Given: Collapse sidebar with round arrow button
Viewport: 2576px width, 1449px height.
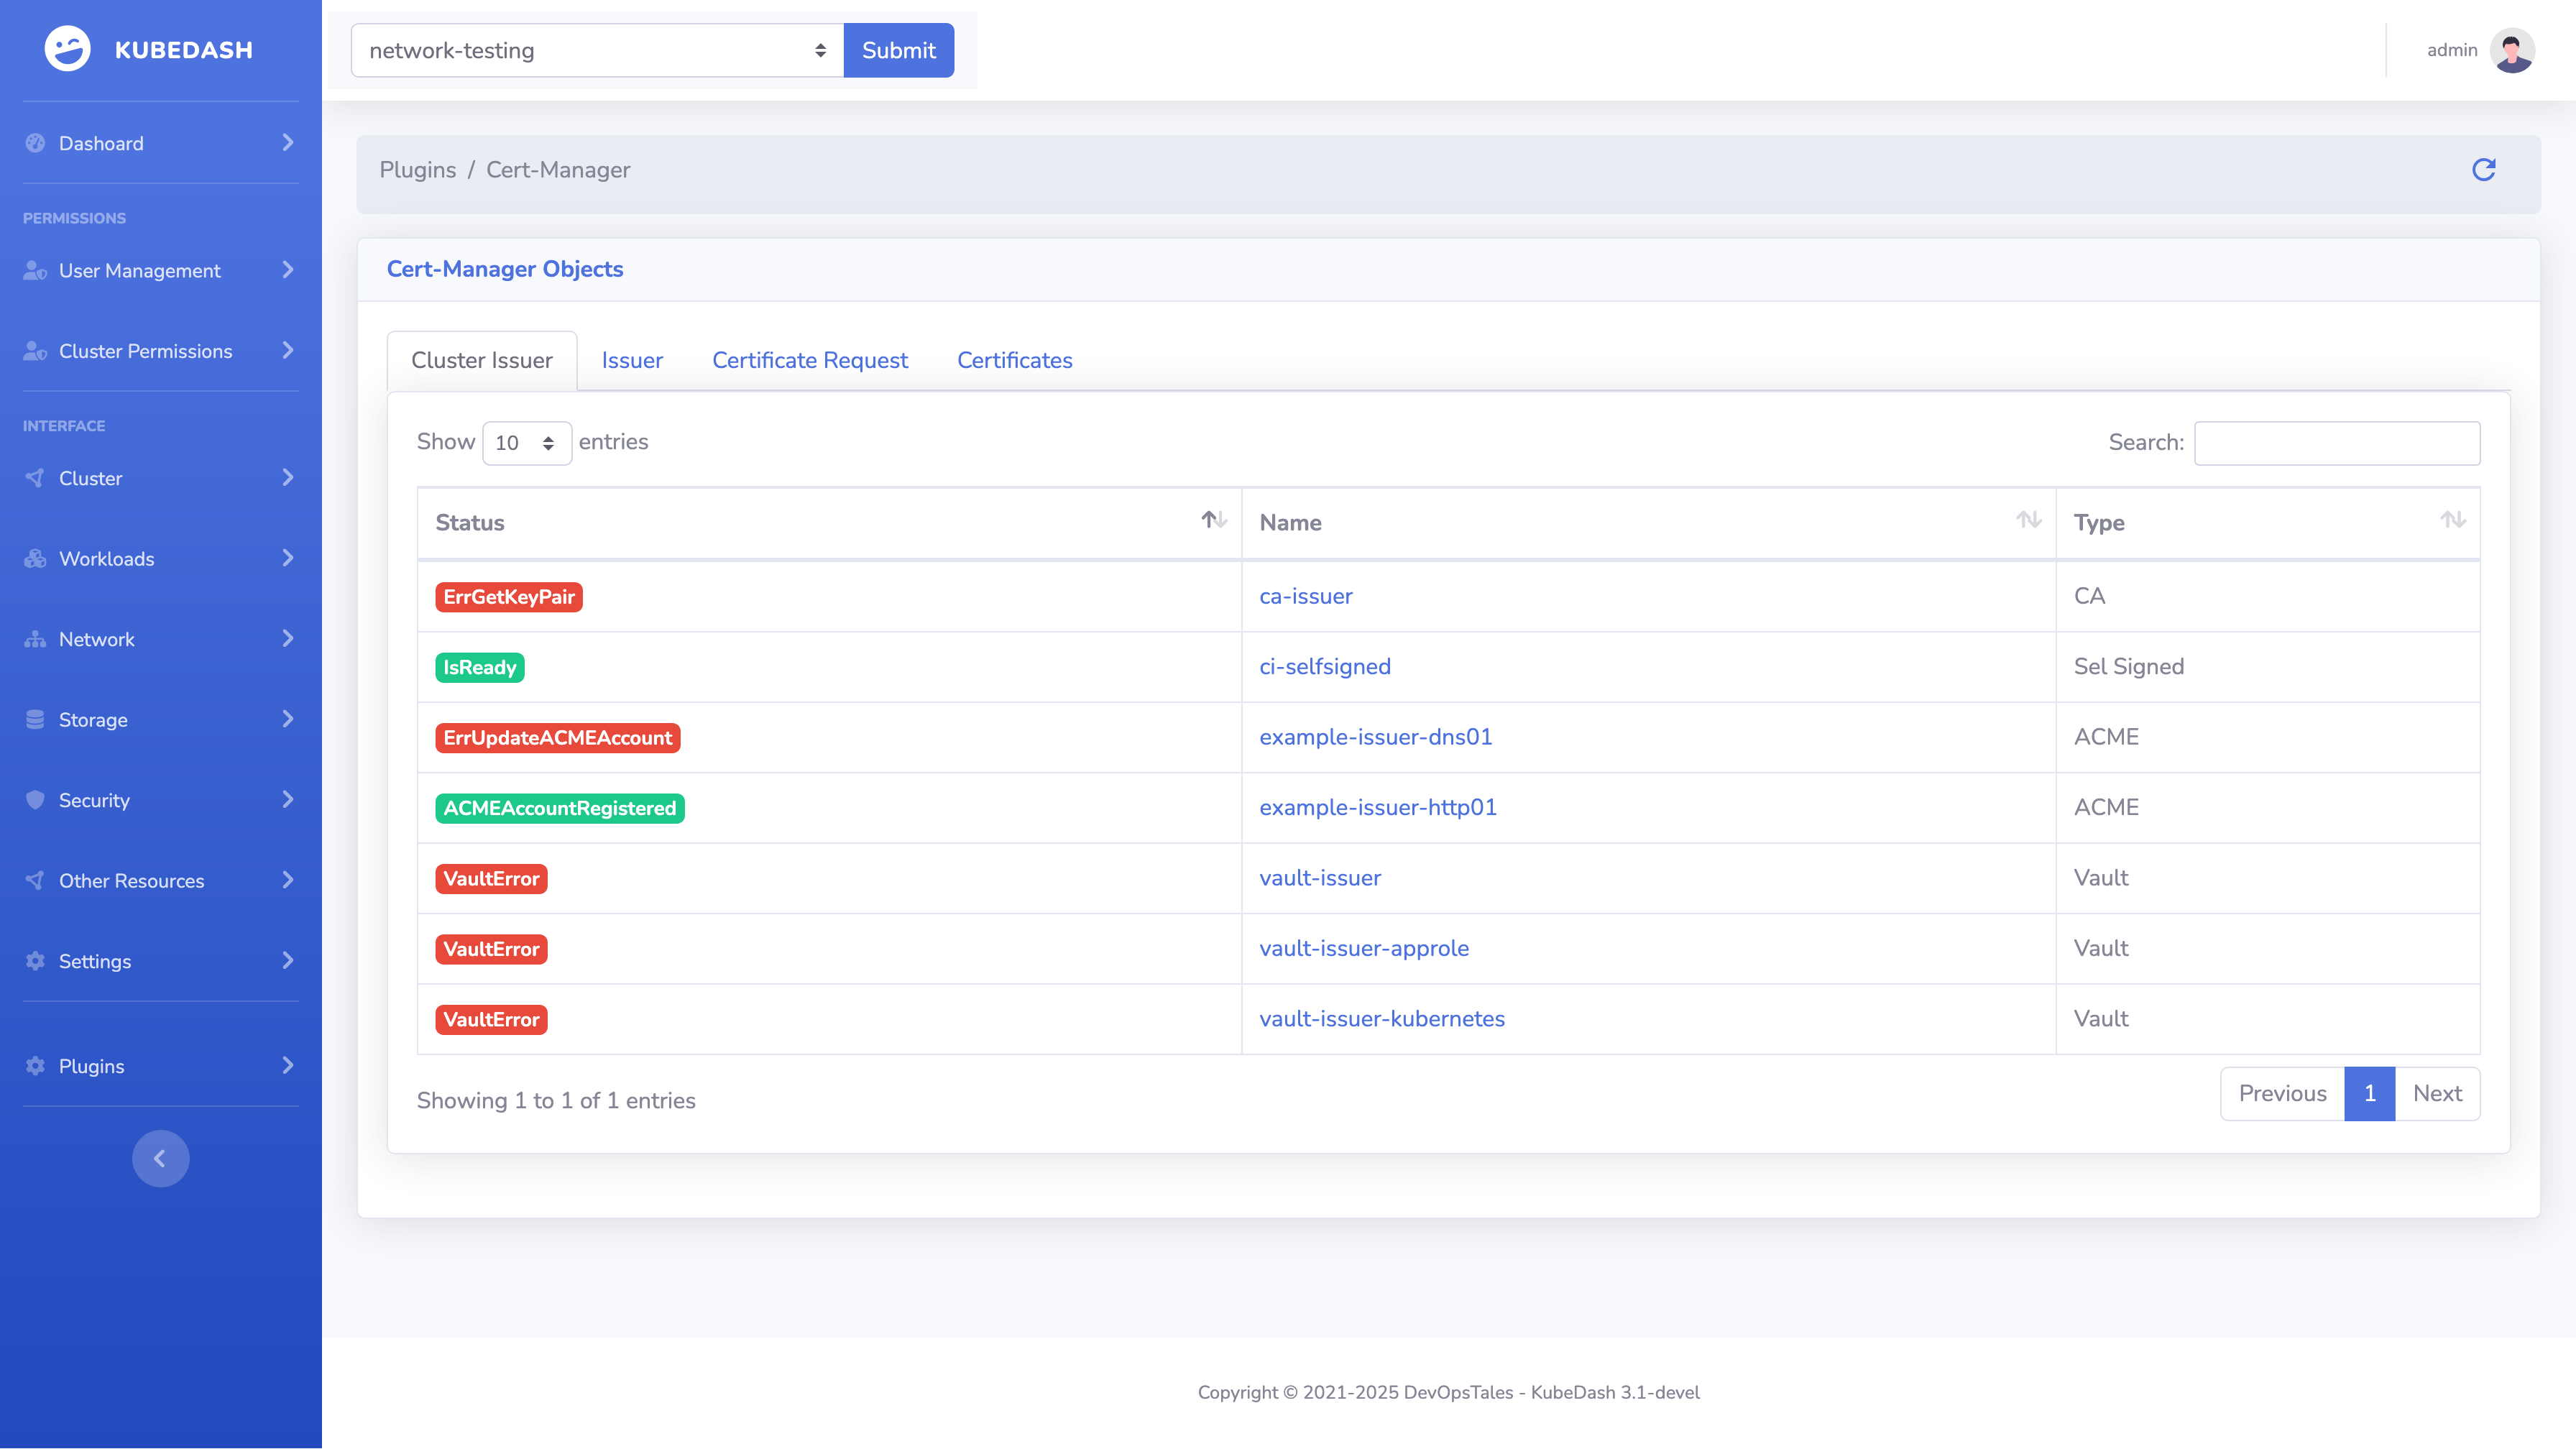Looking at the screenshot, I should (x=160, y=1158).
